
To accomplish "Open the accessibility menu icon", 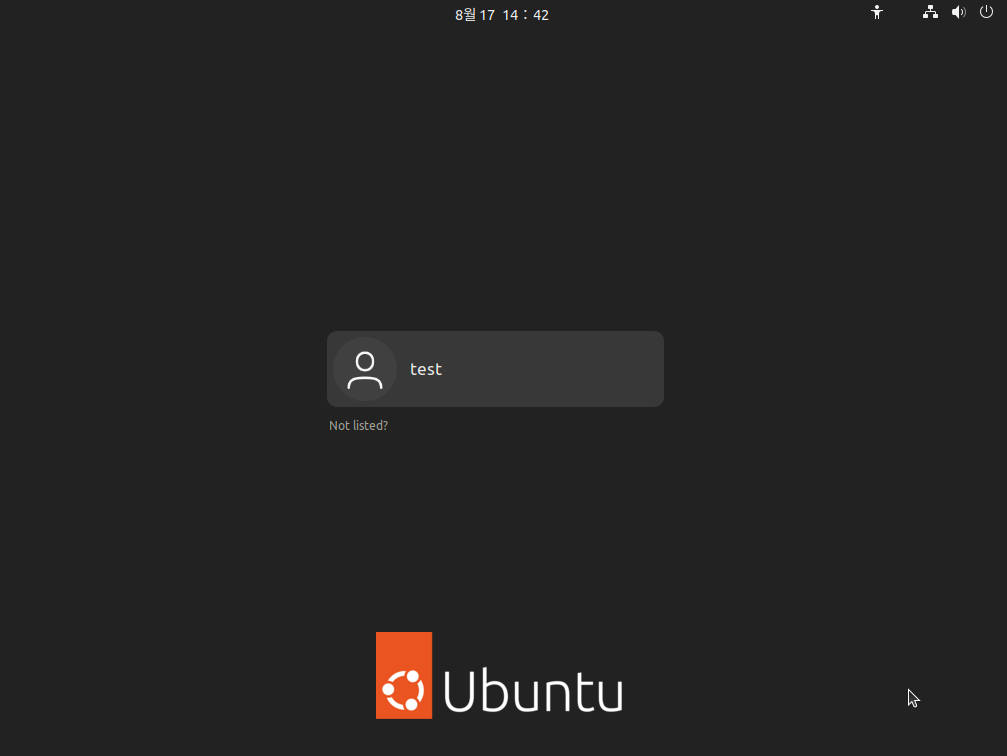I will click(x=877, y=12).
